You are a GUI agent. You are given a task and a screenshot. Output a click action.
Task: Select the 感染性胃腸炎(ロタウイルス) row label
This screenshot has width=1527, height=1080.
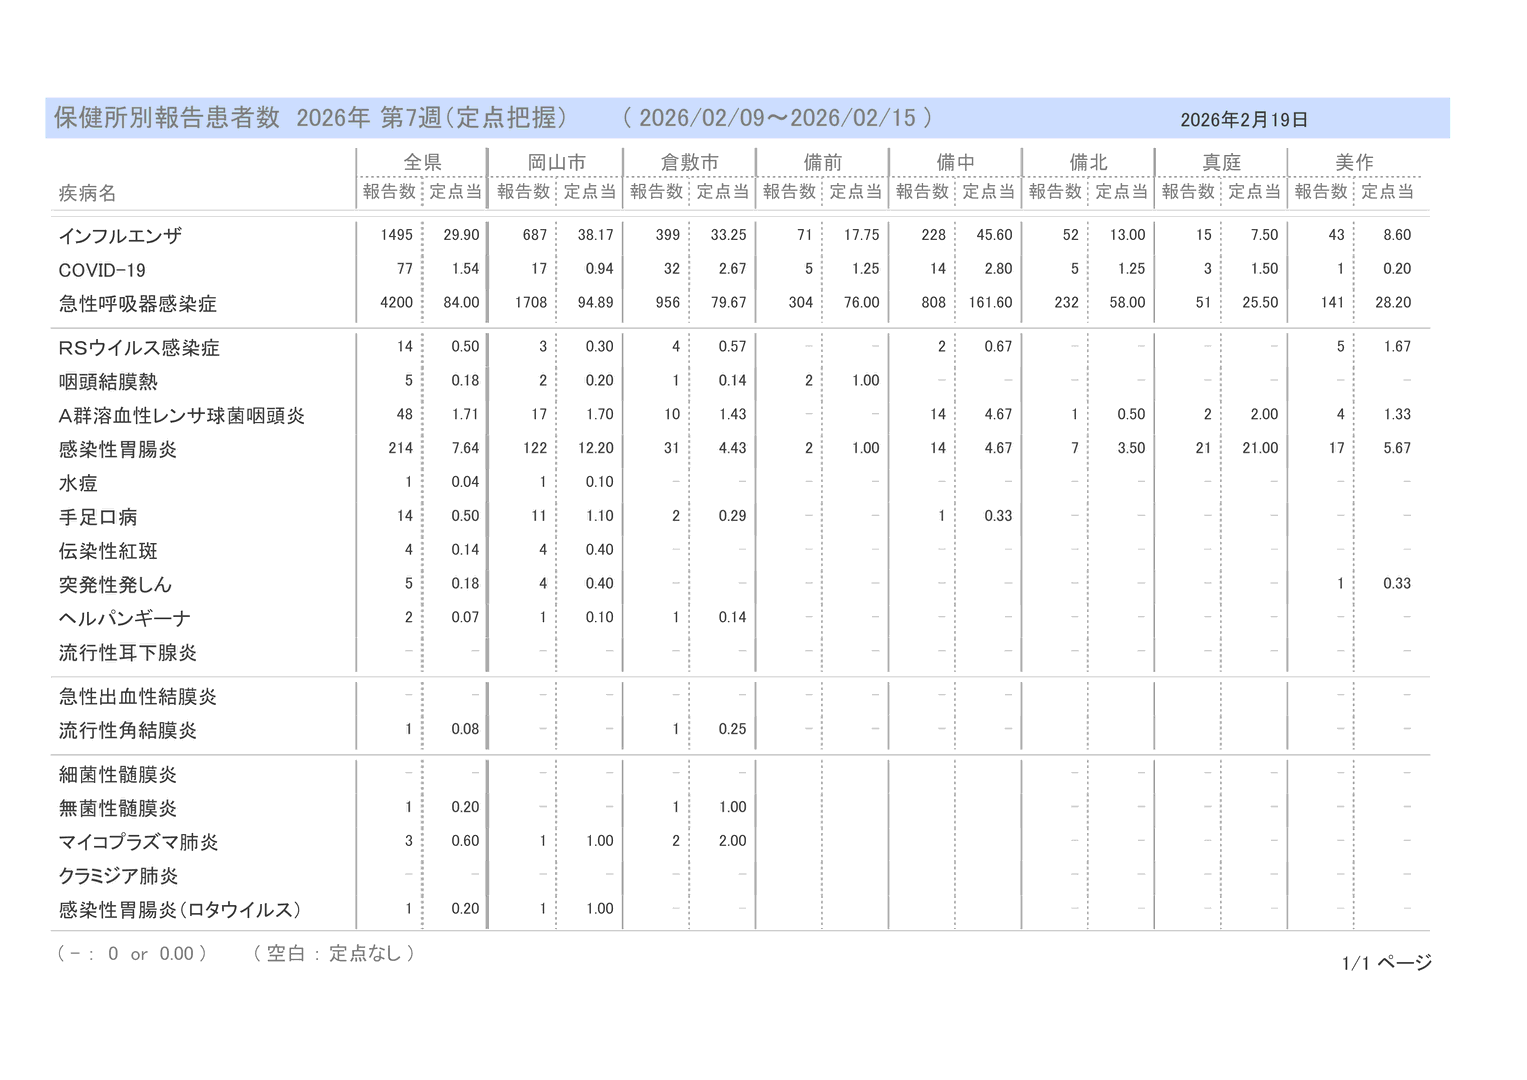[180, 910]
